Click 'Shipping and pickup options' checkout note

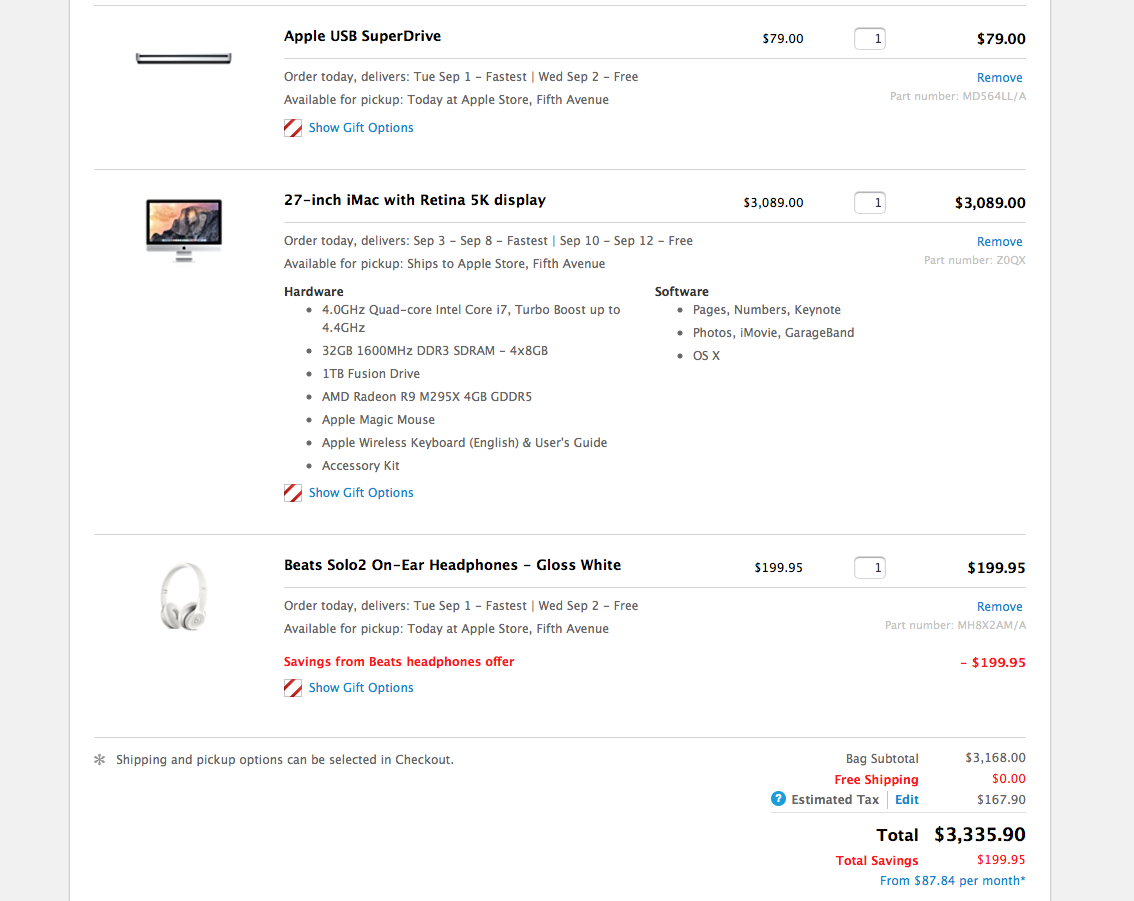285,760
